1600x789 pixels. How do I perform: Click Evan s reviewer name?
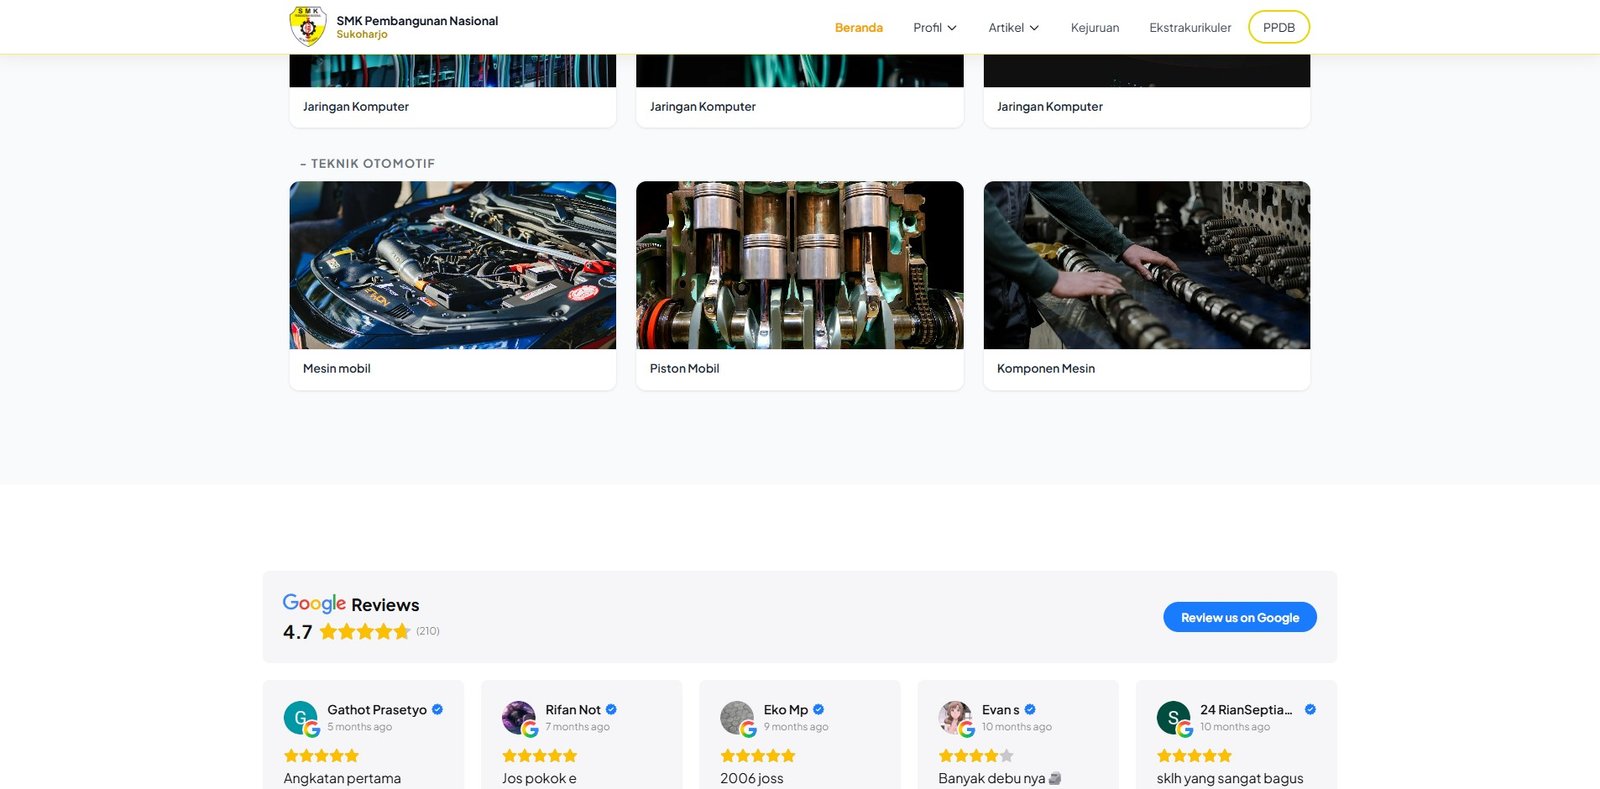(x=1001, y=710)
